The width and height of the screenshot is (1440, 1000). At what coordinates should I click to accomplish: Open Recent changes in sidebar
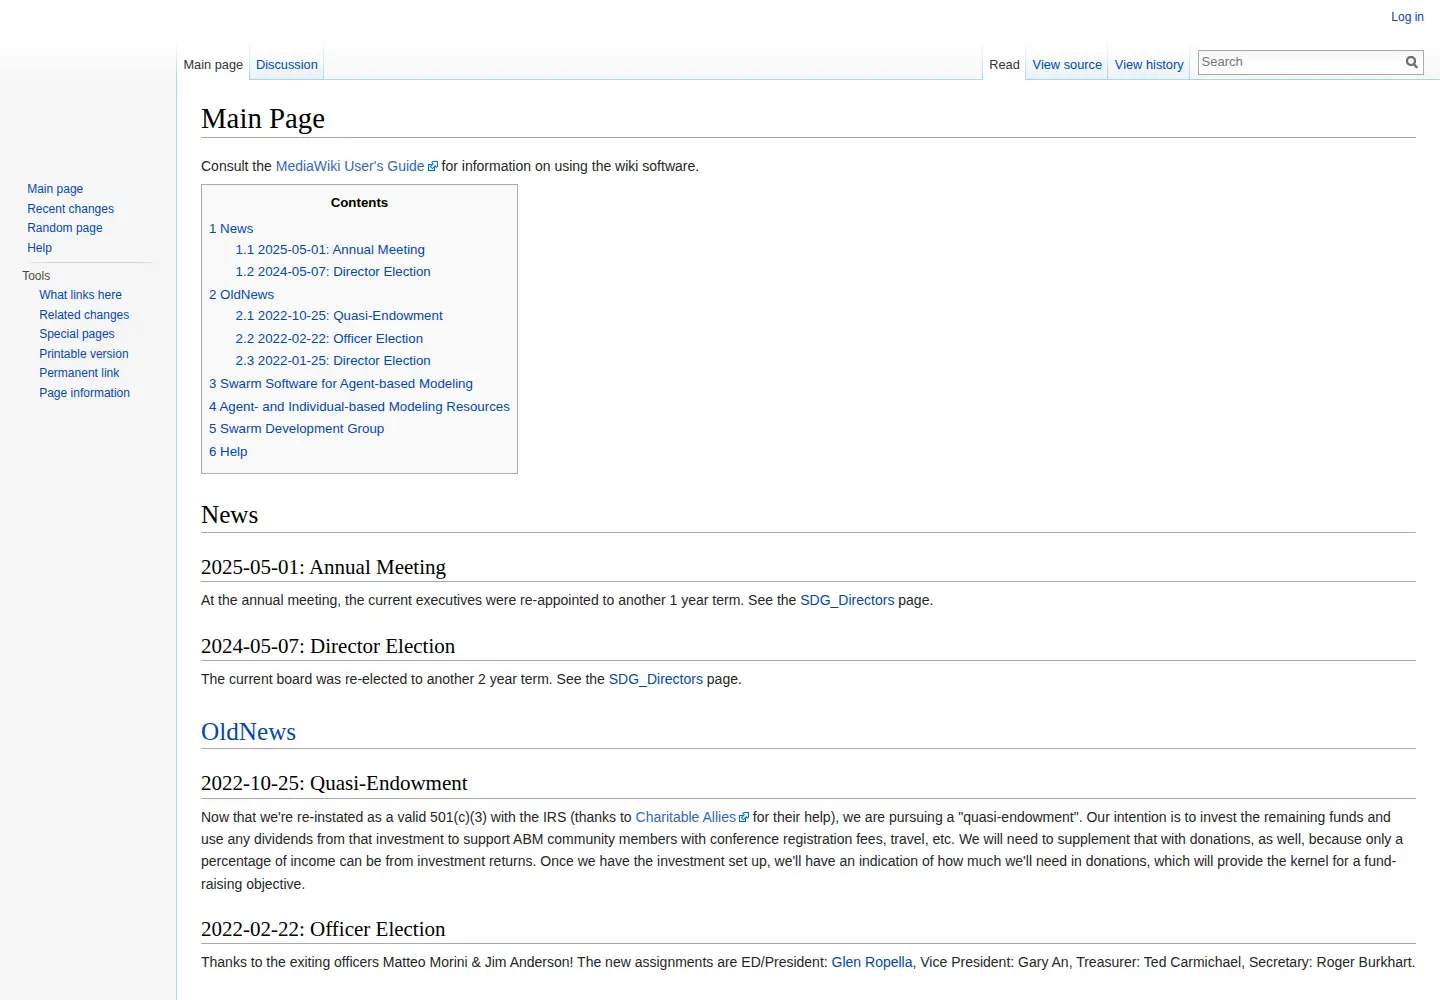[x=70, y=209]
